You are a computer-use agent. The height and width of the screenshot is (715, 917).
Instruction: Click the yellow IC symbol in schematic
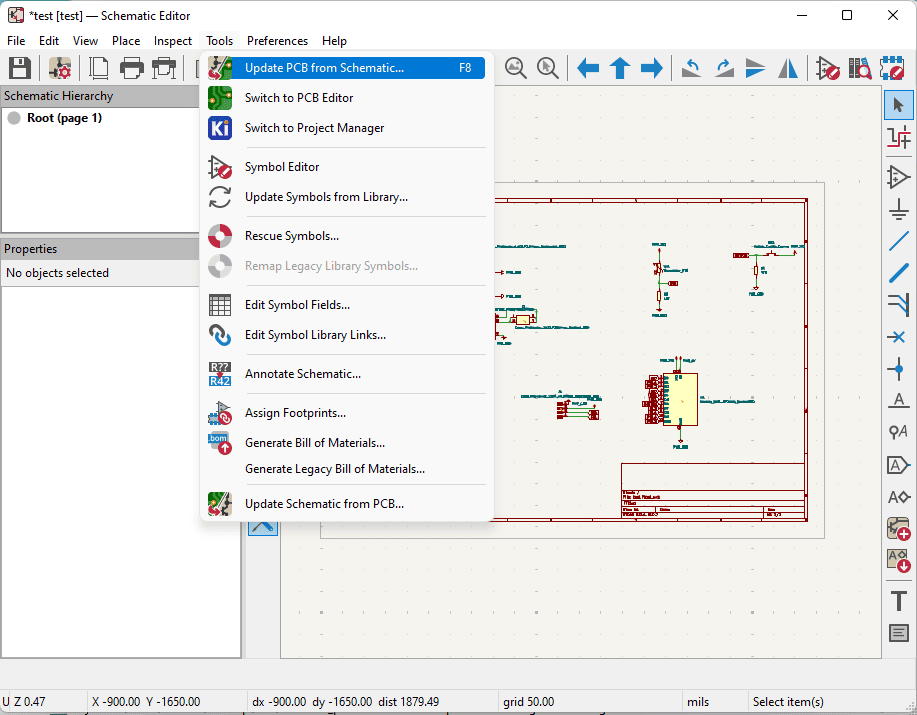coord(680,399)
